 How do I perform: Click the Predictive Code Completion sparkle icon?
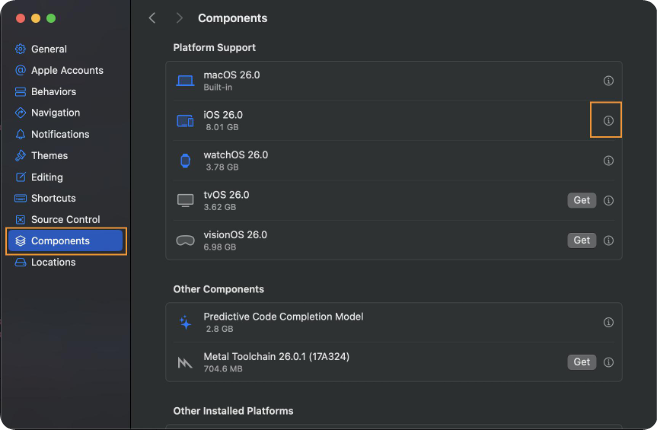[x=185, y=322]
